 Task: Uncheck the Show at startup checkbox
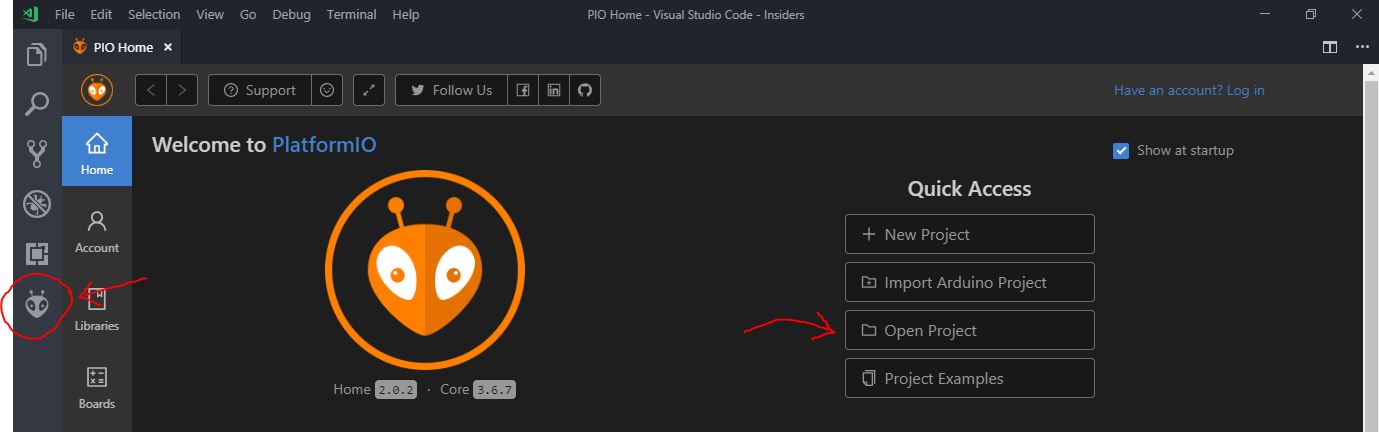click(1121, 151)
